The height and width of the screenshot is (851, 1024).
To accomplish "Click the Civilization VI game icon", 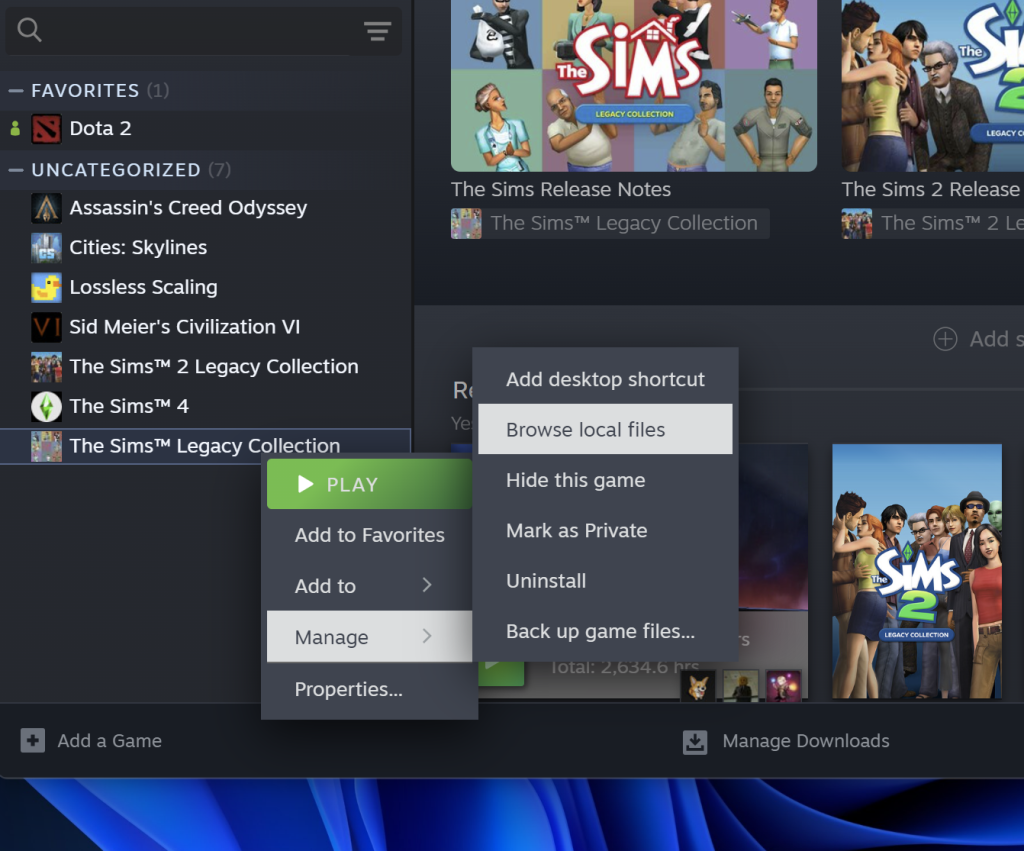I will coord(46,327).
